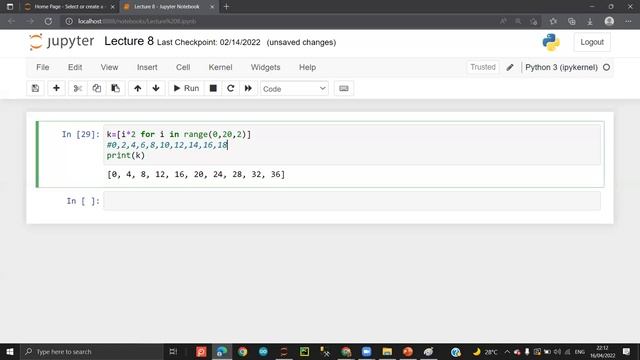Open the notification center icon
Screen dimensions: 640x360
[x=627, y=352]
